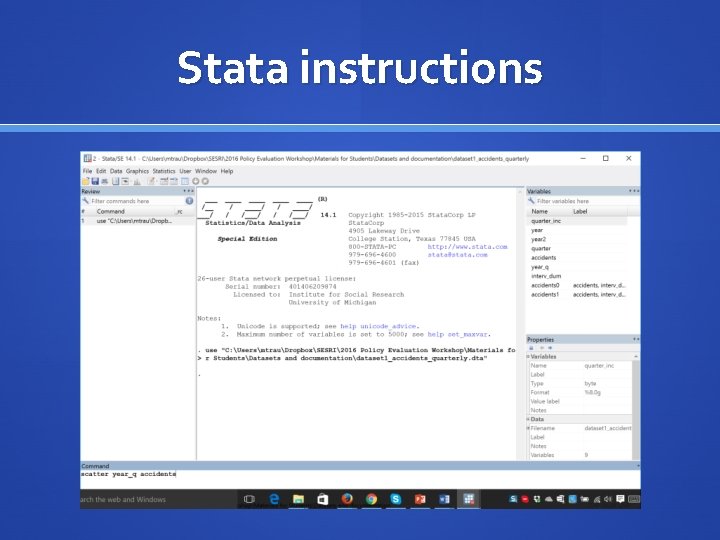Click the Filter variables here field
This screenshot has width=720, height=540.
(587, 201)
